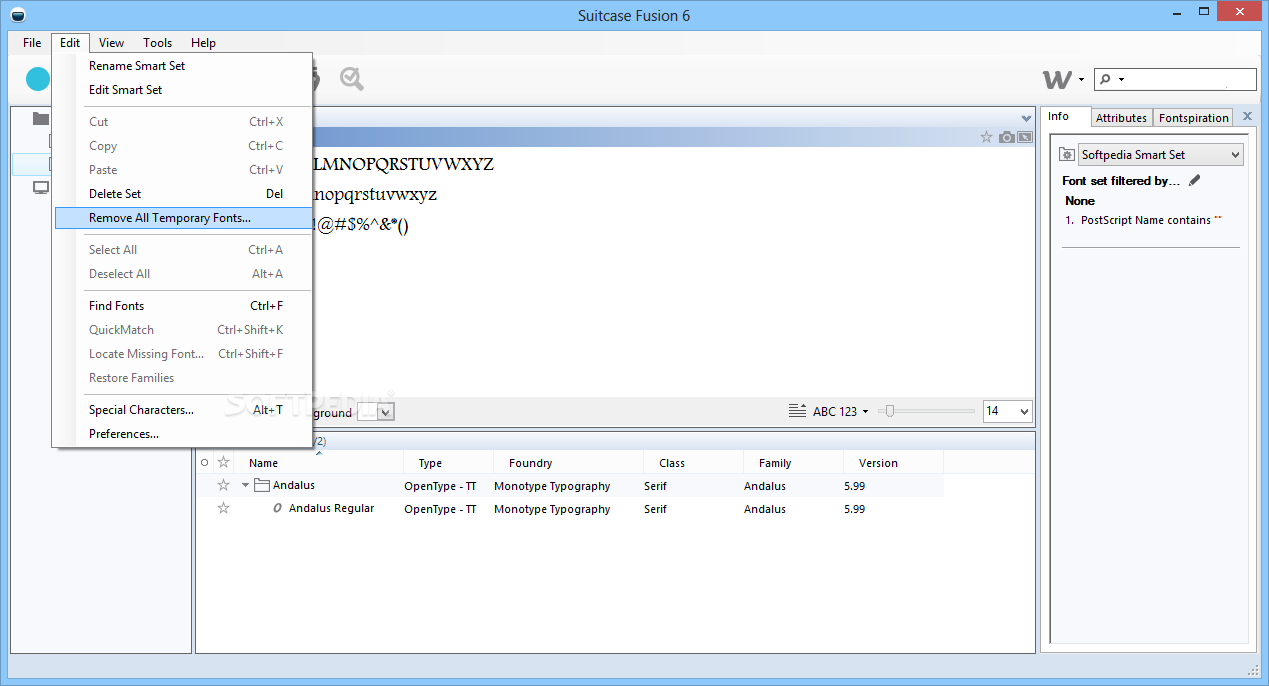This screenshot has height=686, width=1269.
Task: Open the background color dropdown arrow
Action: click(386, 412)
